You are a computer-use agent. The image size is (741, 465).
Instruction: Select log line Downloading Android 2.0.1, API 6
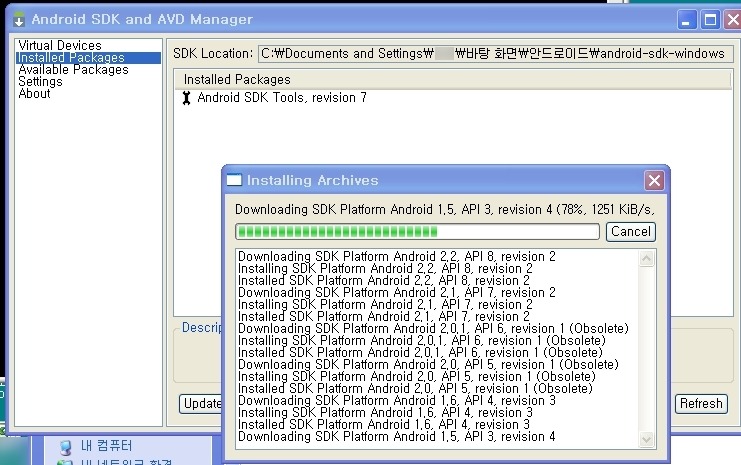click(x=433, y=328)
